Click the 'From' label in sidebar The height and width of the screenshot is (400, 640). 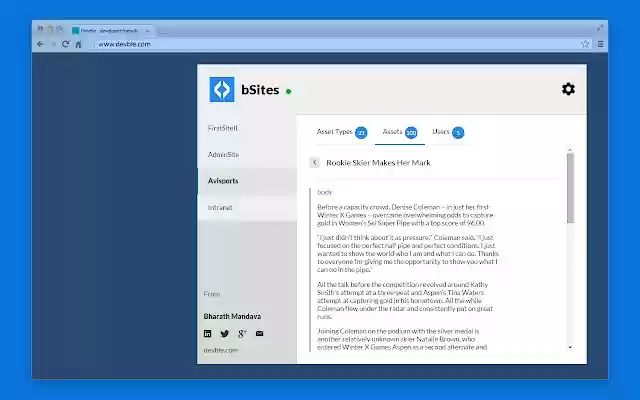(211, 294)
